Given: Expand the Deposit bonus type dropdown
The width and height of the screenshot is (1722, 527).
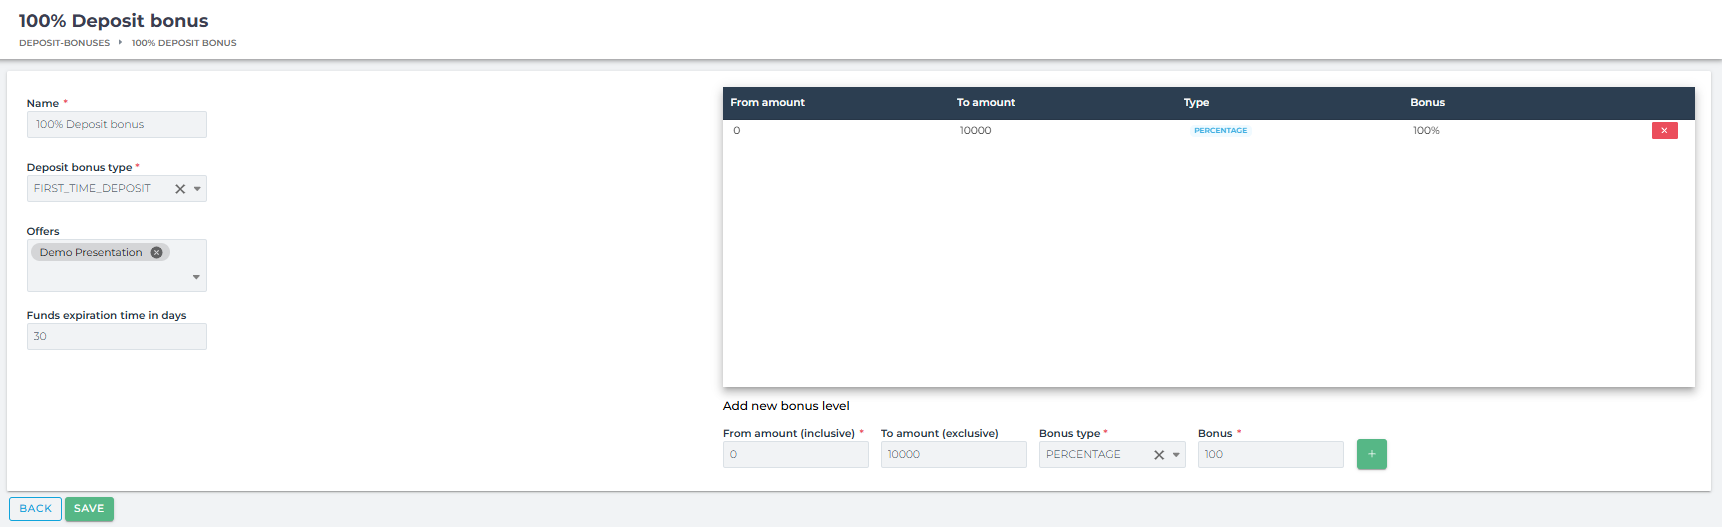Looking at the screenshot, I should click(197, 189).
